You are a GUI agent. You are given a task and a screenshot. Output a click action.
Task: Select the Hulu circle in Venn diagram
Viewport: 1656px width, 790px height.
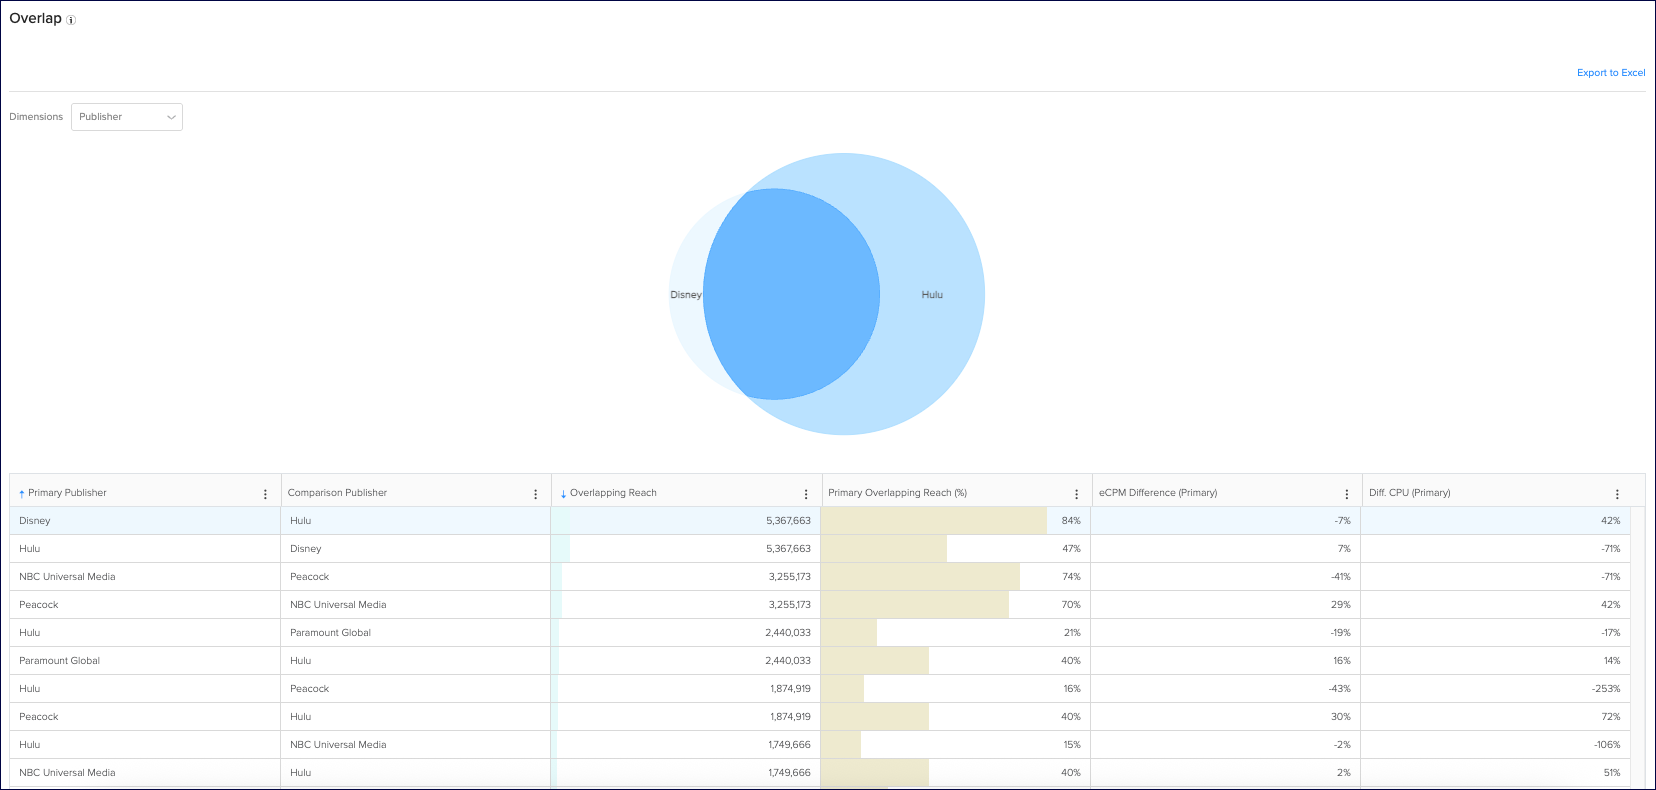tap(932, 295)
